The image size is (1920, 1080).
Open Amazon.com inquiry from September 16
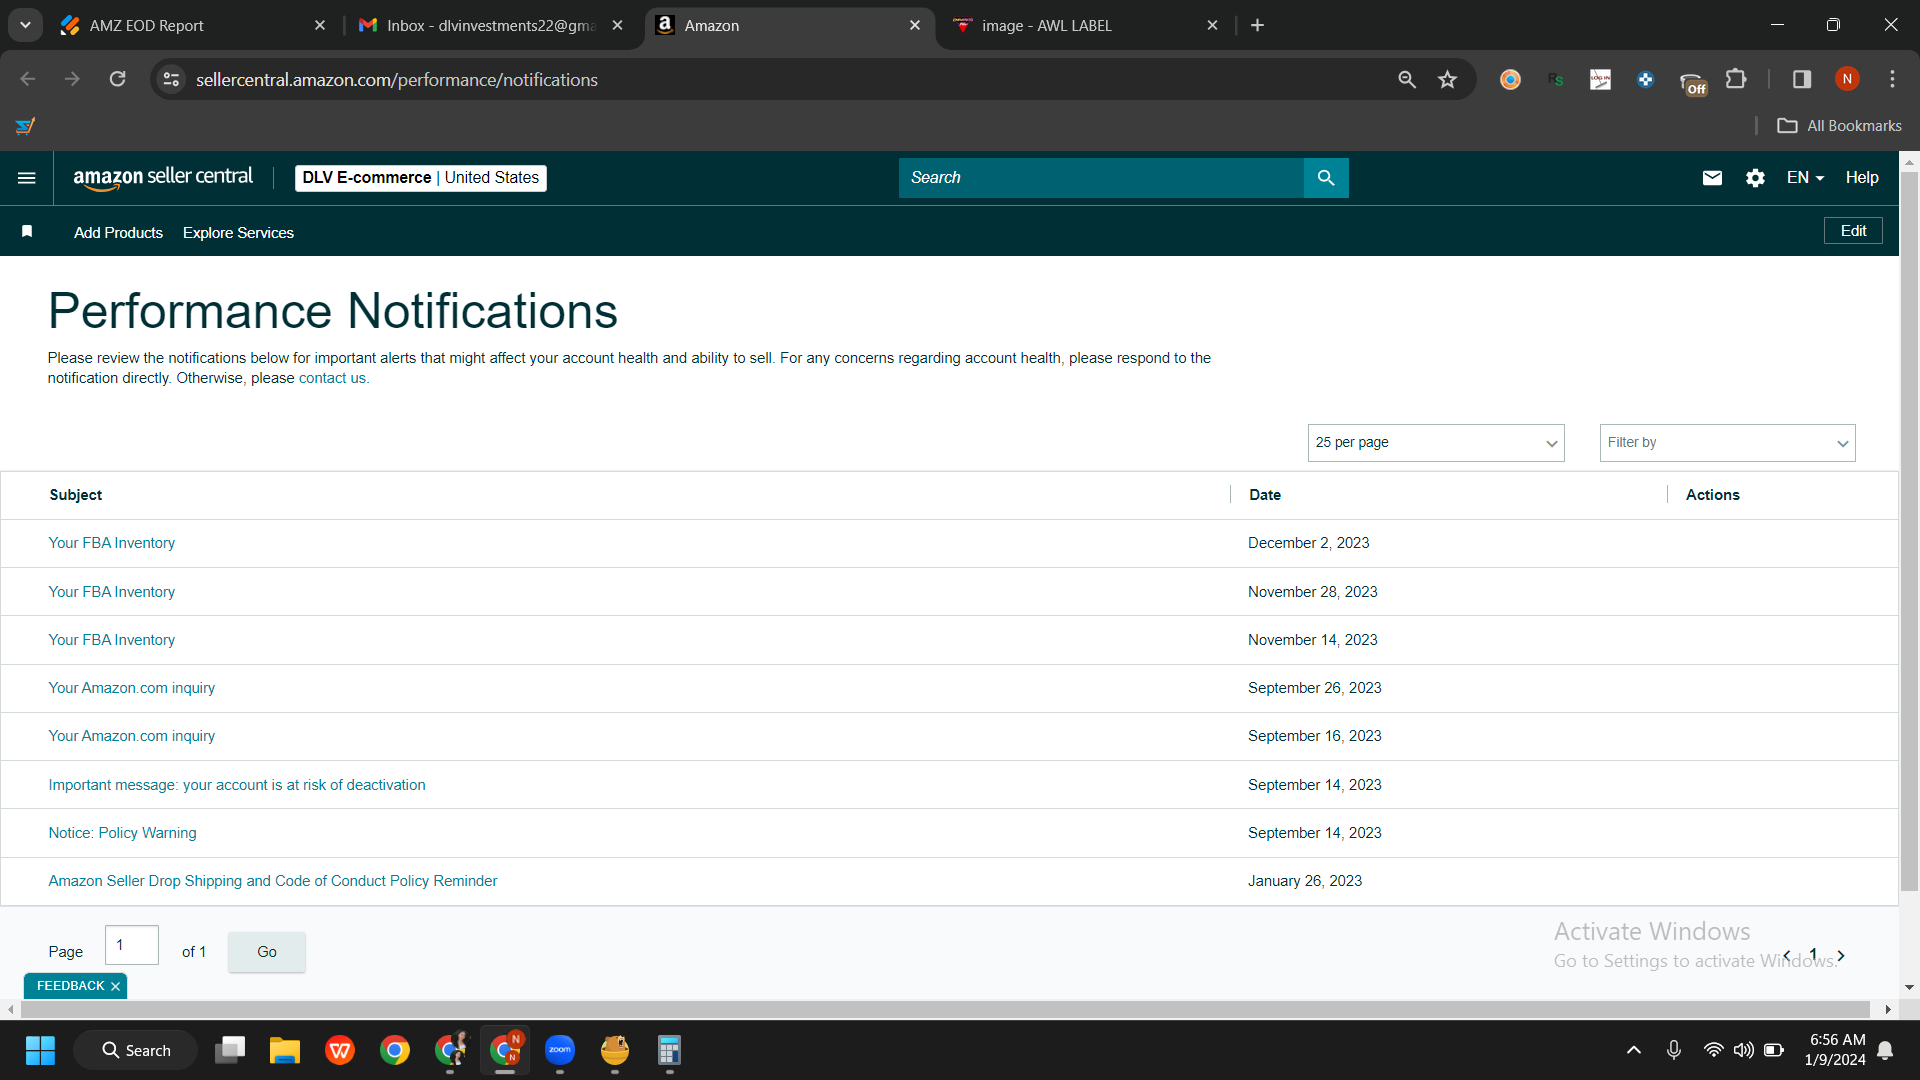[132, 736]
